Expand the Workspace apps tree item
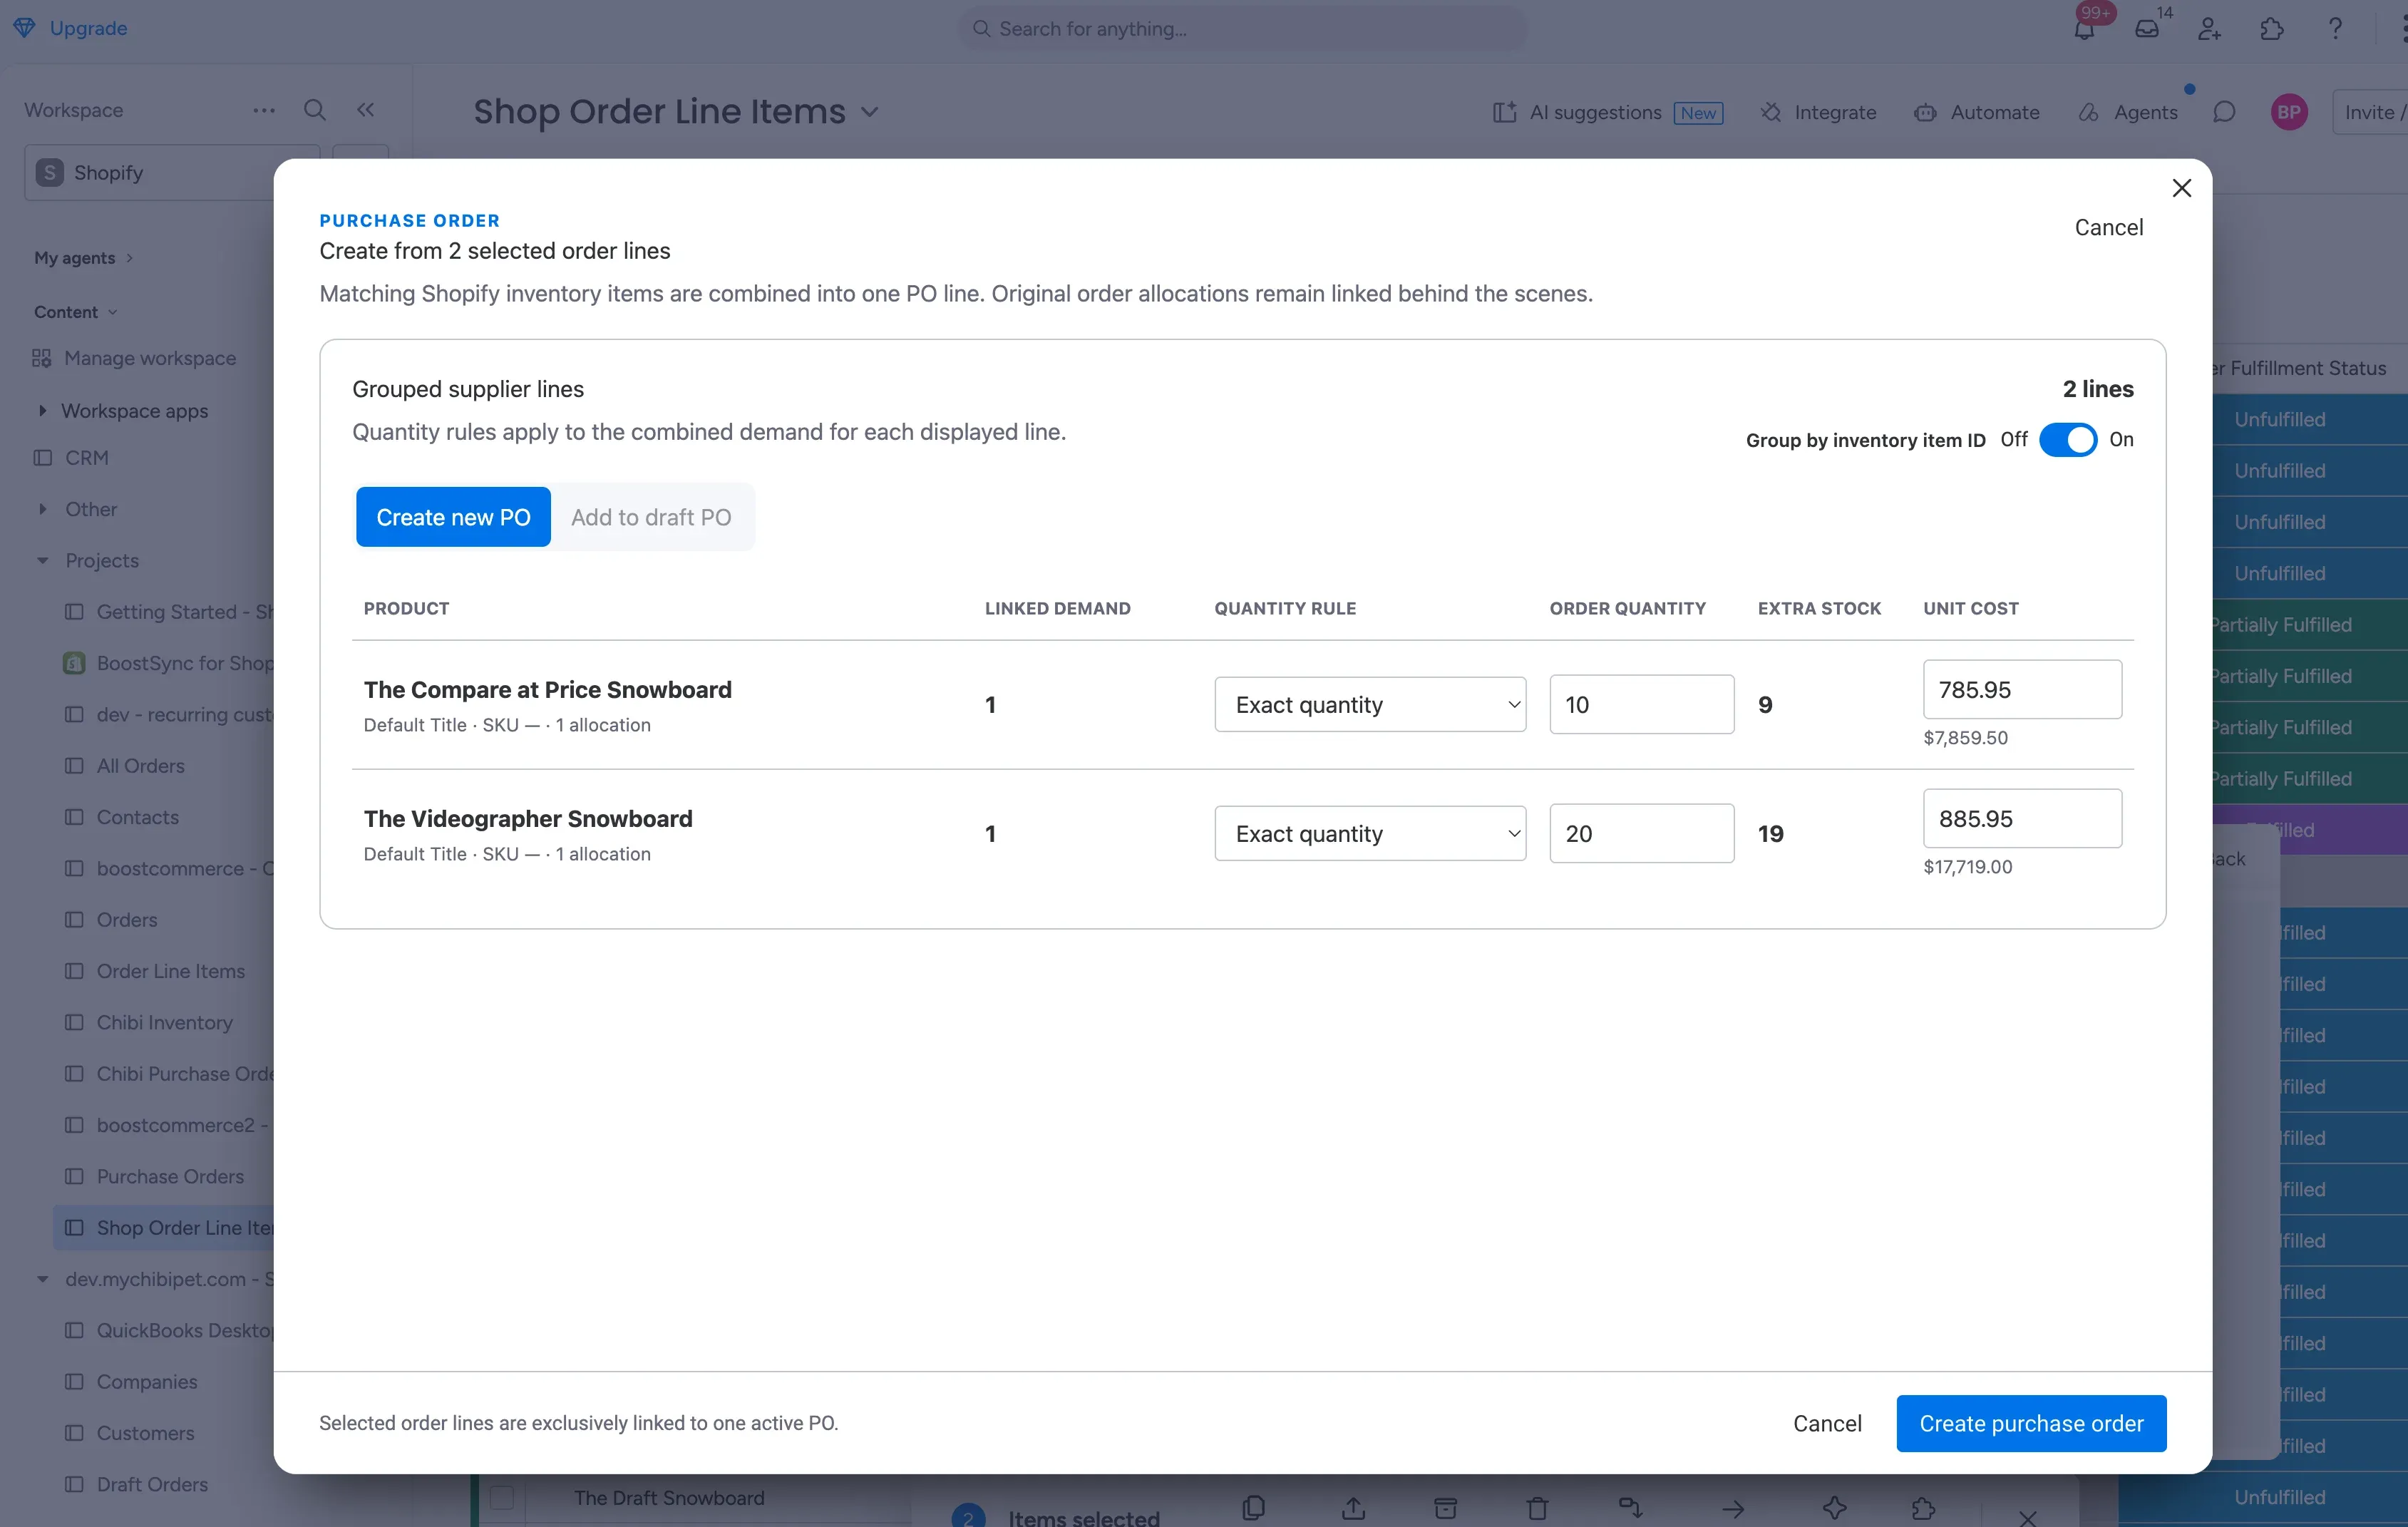 [x=42, y=410]
